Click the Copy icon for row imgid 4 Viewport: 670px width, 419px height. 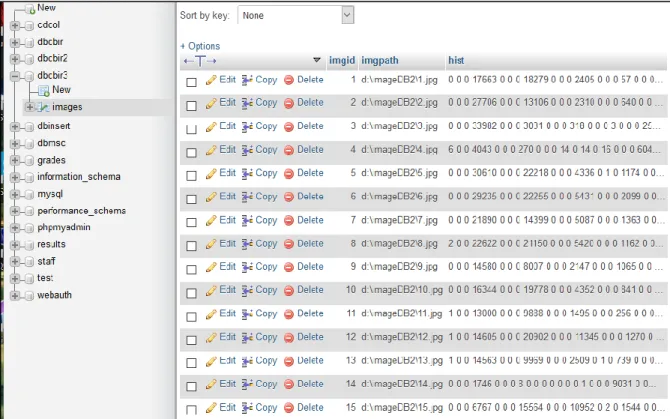click(x=247, y=150)
